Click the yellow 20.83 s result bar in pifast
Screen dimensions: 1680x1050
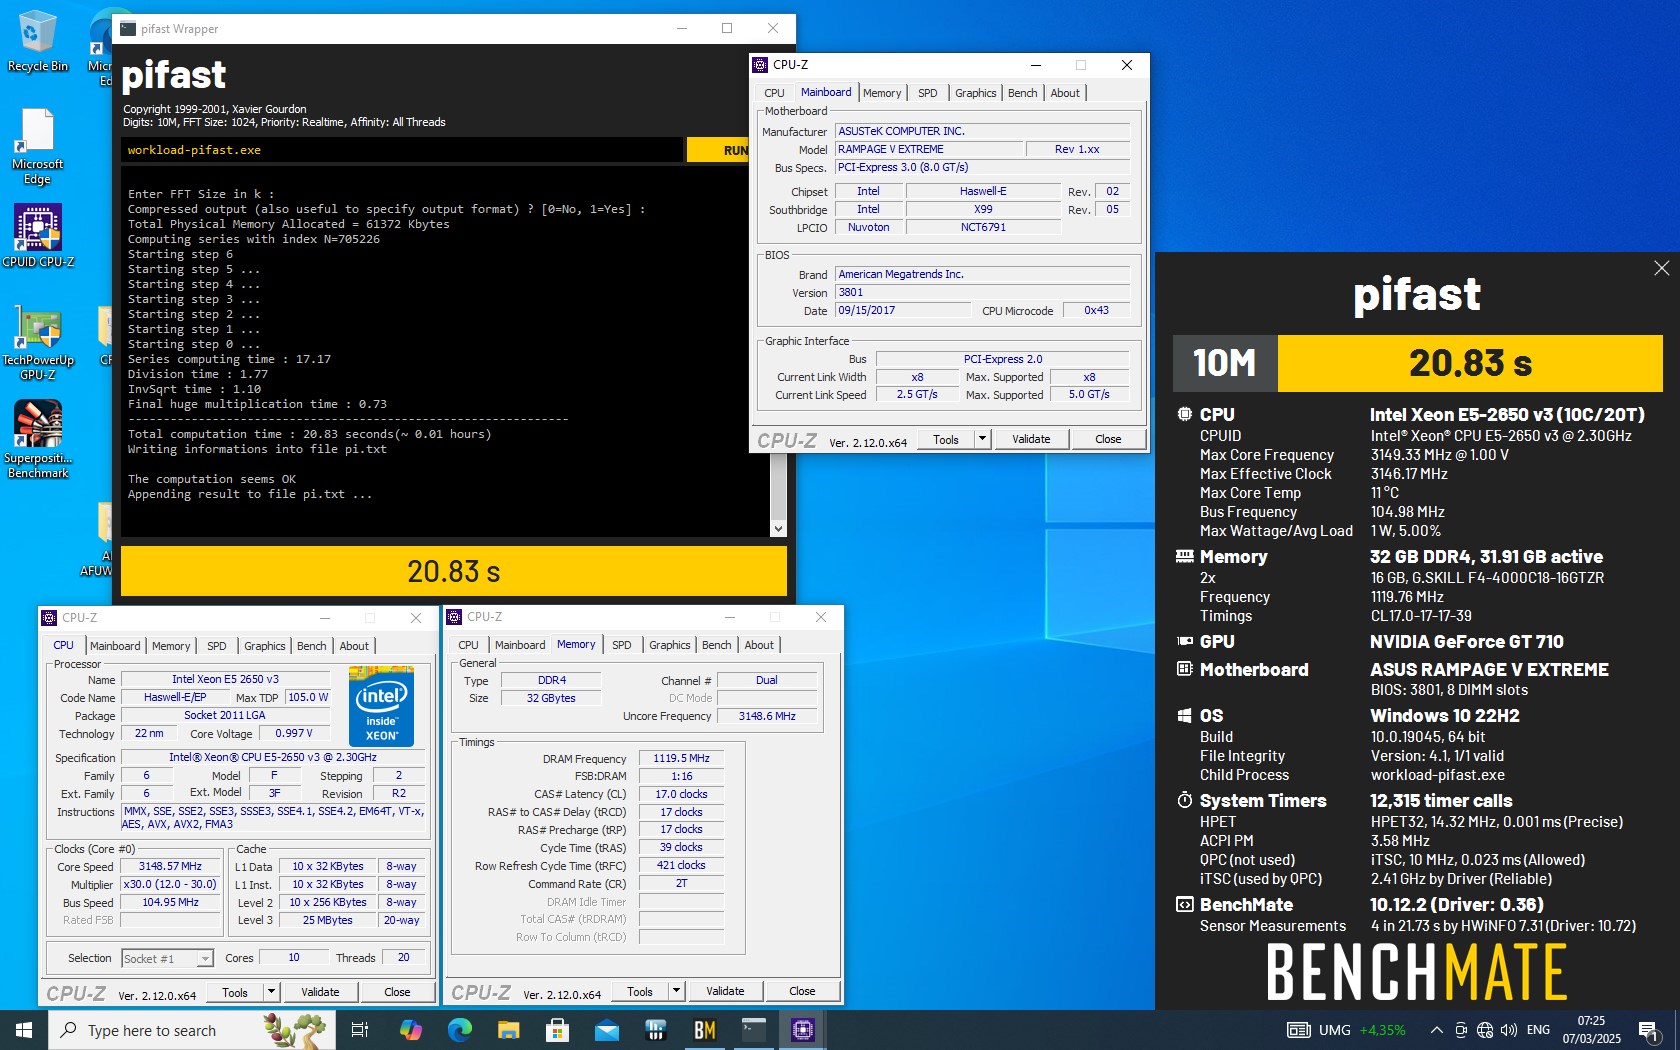454,571
